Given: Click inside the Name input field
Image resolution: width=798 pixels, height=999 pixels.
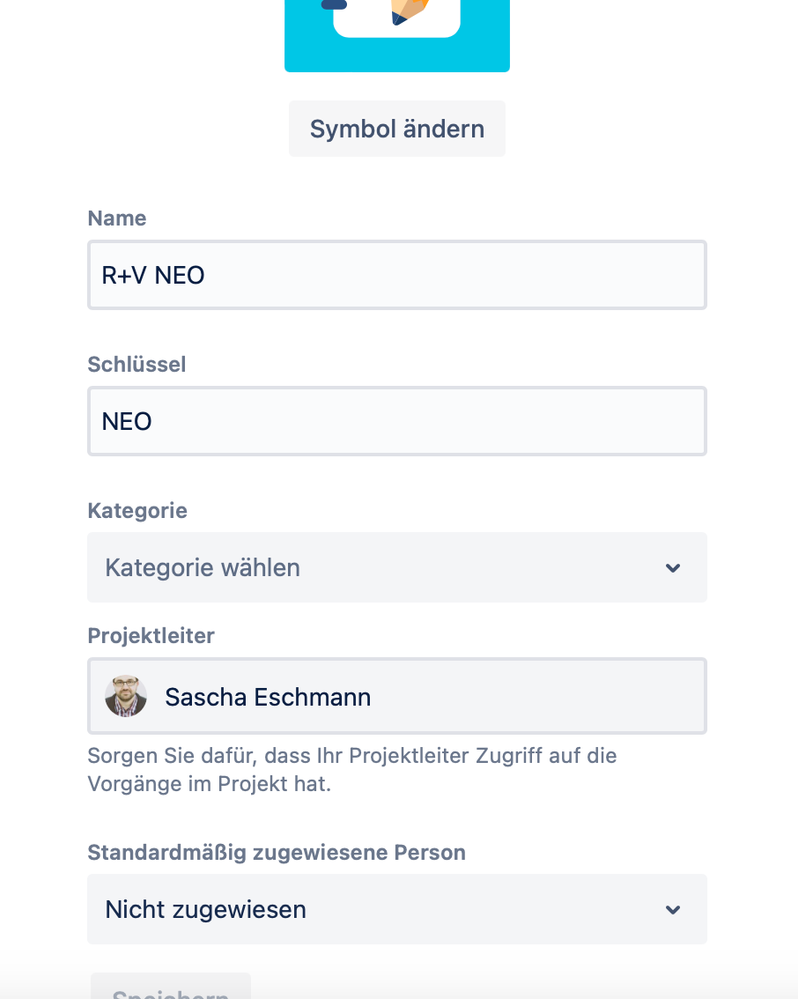Looking at the screenshot, I should [397, 274].
